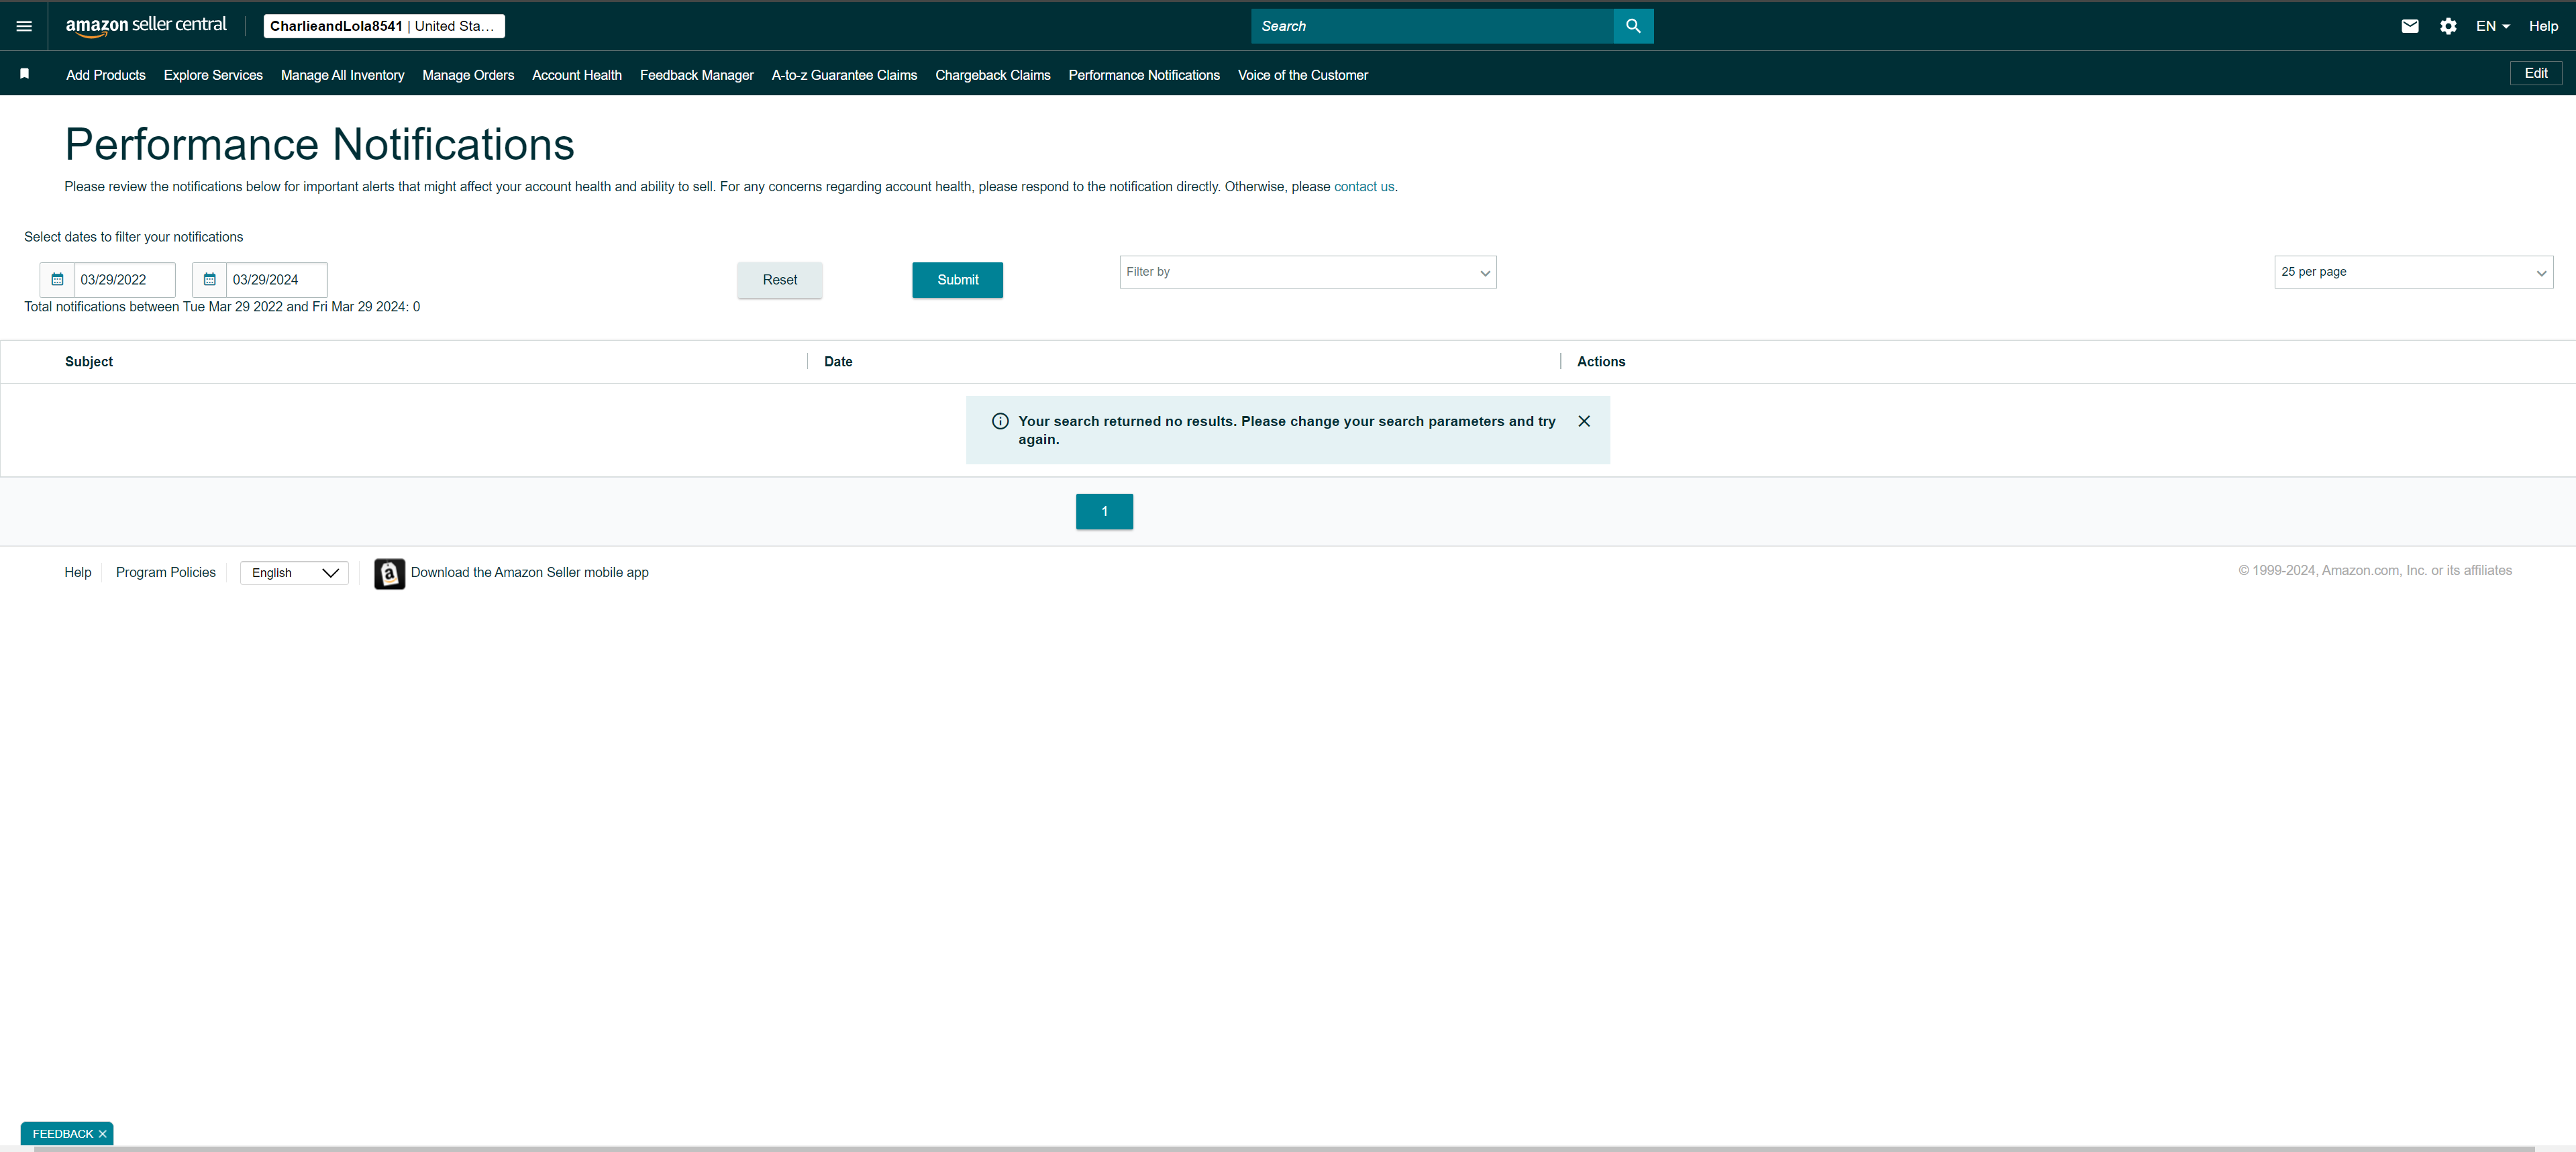This screenshot has height=1152, width=2576.
Task: Open the hamburger navigation menu
Action: (x=24, y=26)
